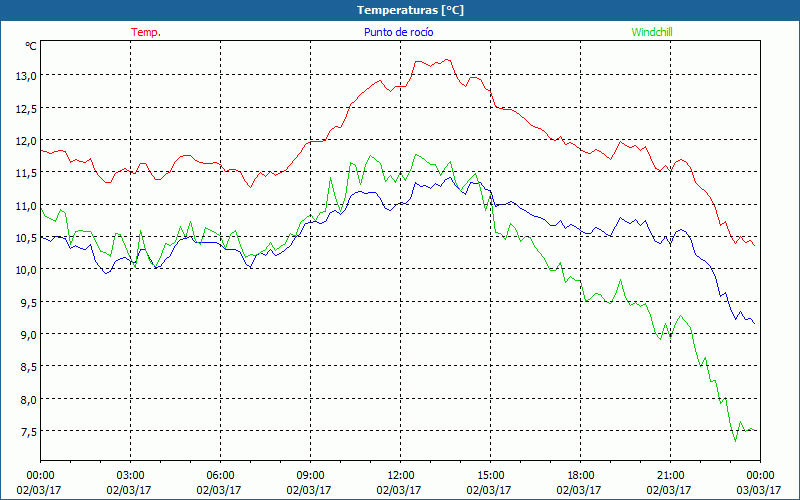800x500 pixels.
Task: Click the Punto de rocío legend label
Action: 398,32
